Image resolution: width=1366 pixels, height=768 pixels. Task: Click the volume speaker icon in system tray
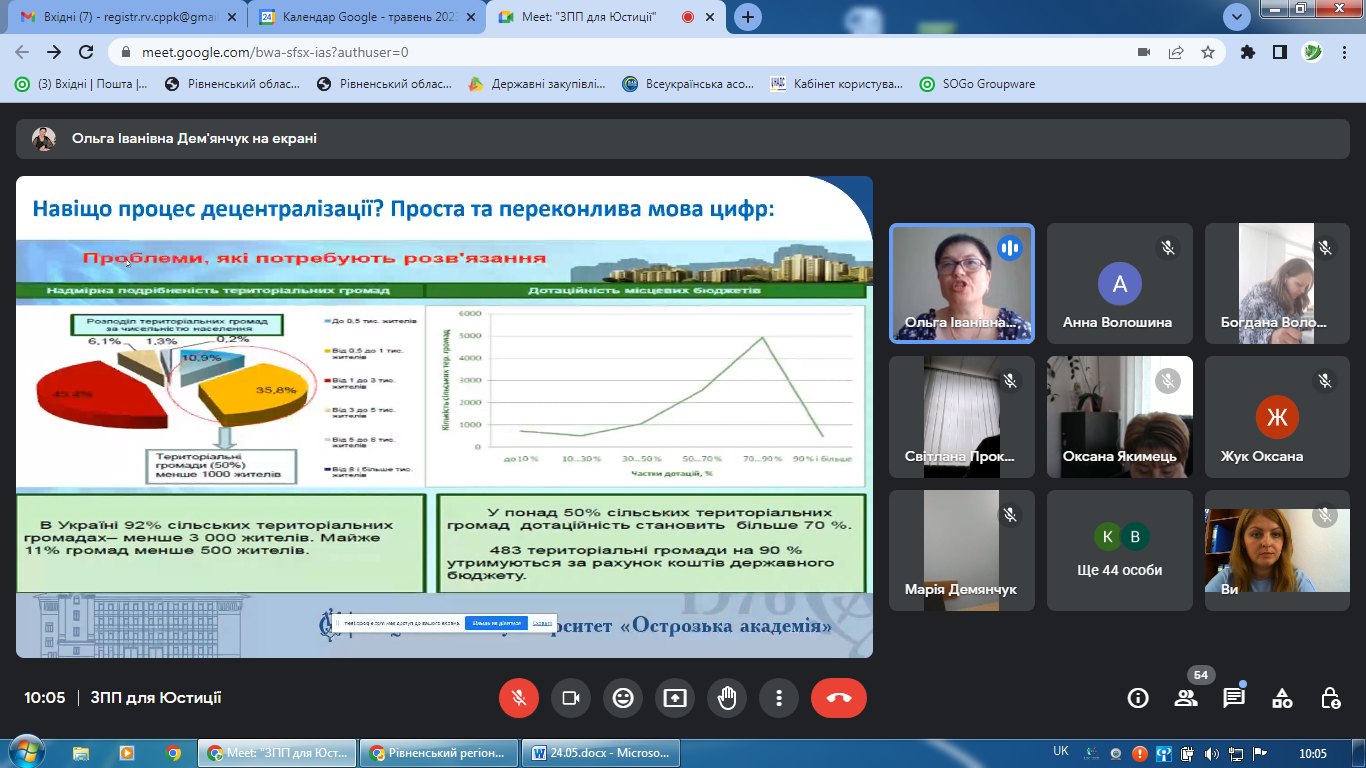coord(1212,753)
